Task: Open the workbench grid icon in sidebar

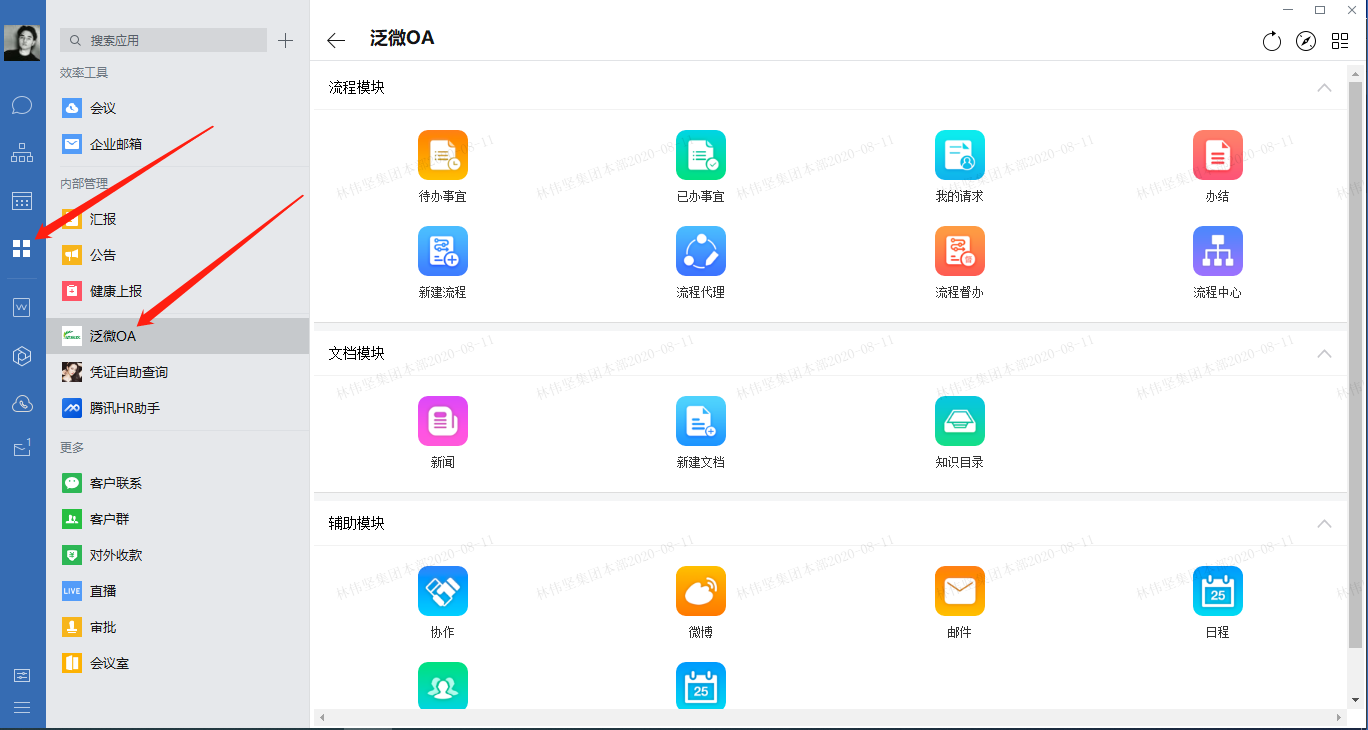Action: coord(22,249)
